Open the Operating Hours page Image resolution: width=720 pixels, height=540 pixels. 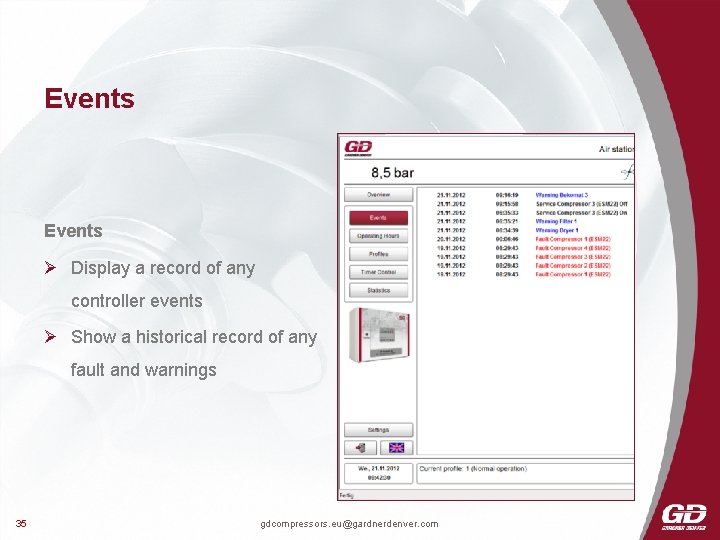coord(378,236)
